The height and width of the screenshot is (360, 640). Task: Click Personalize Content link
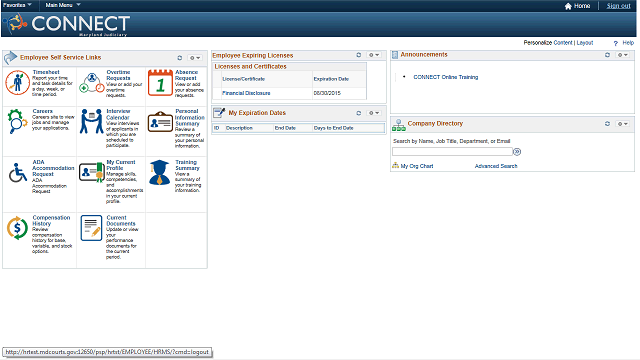(563, 43)
